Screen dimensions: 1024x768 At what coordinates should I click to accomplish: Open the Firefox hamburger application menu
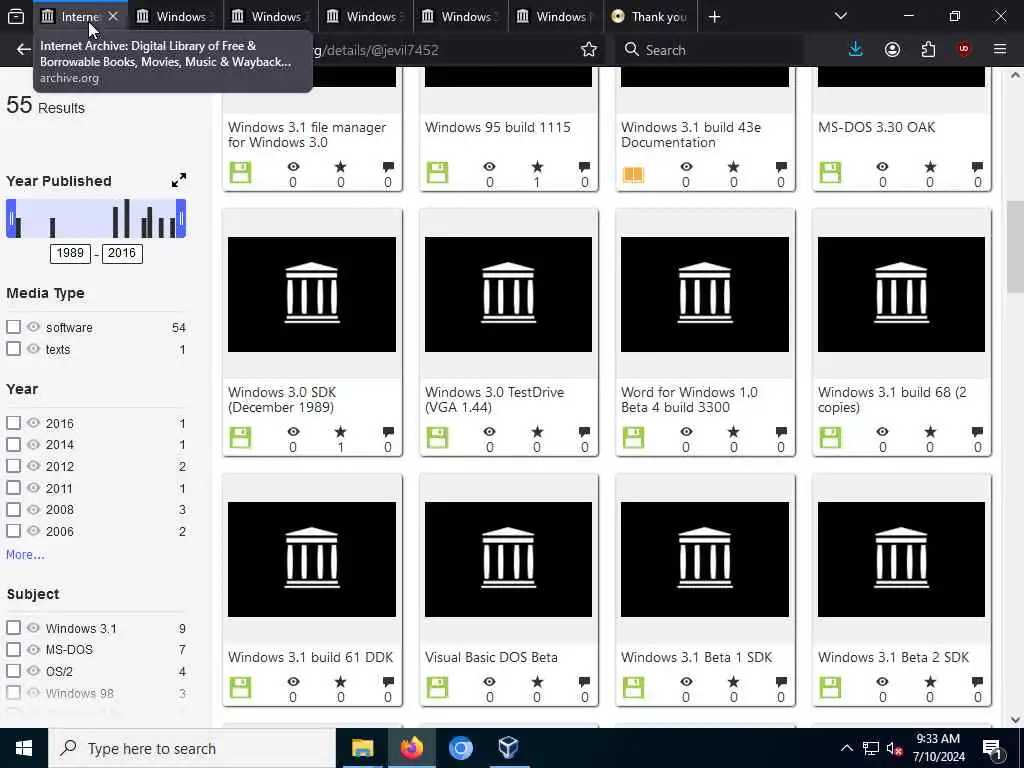coord(1000,50)
